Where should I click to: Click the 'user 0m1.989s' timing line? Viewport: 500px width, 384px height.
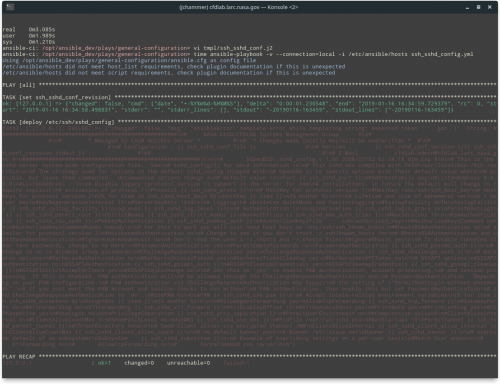29,36
